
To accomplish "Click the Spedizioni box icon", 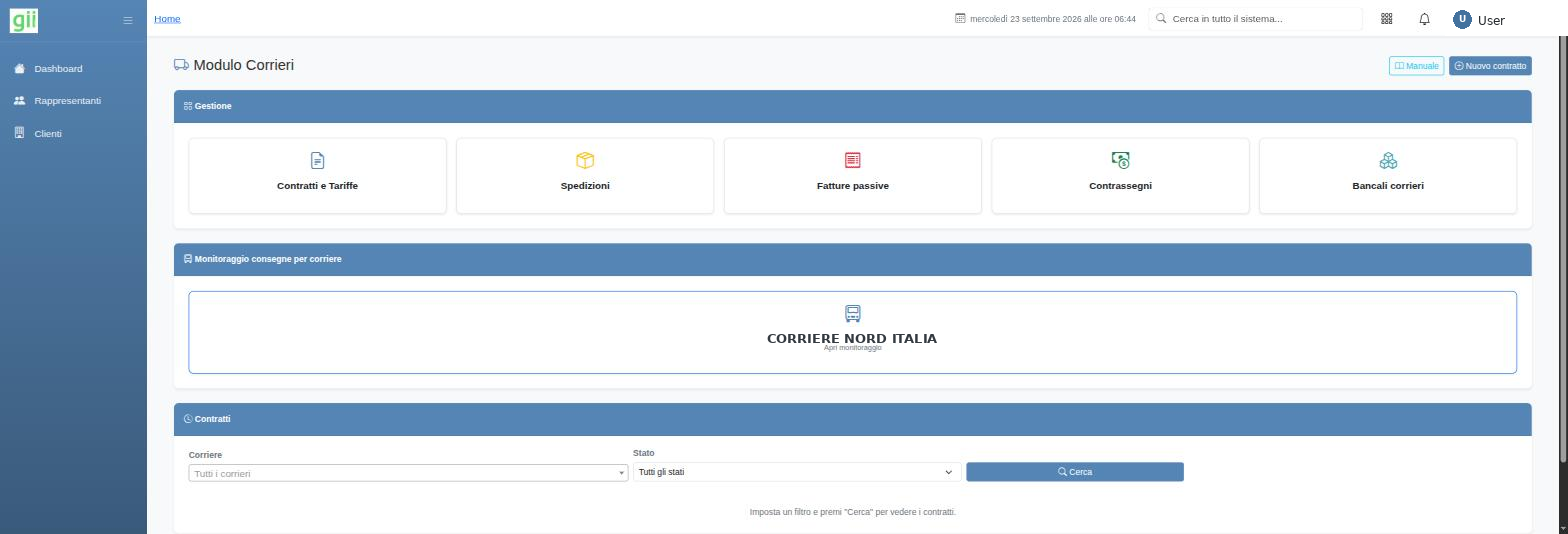I will pyautogui.click(x=585, y=160).
